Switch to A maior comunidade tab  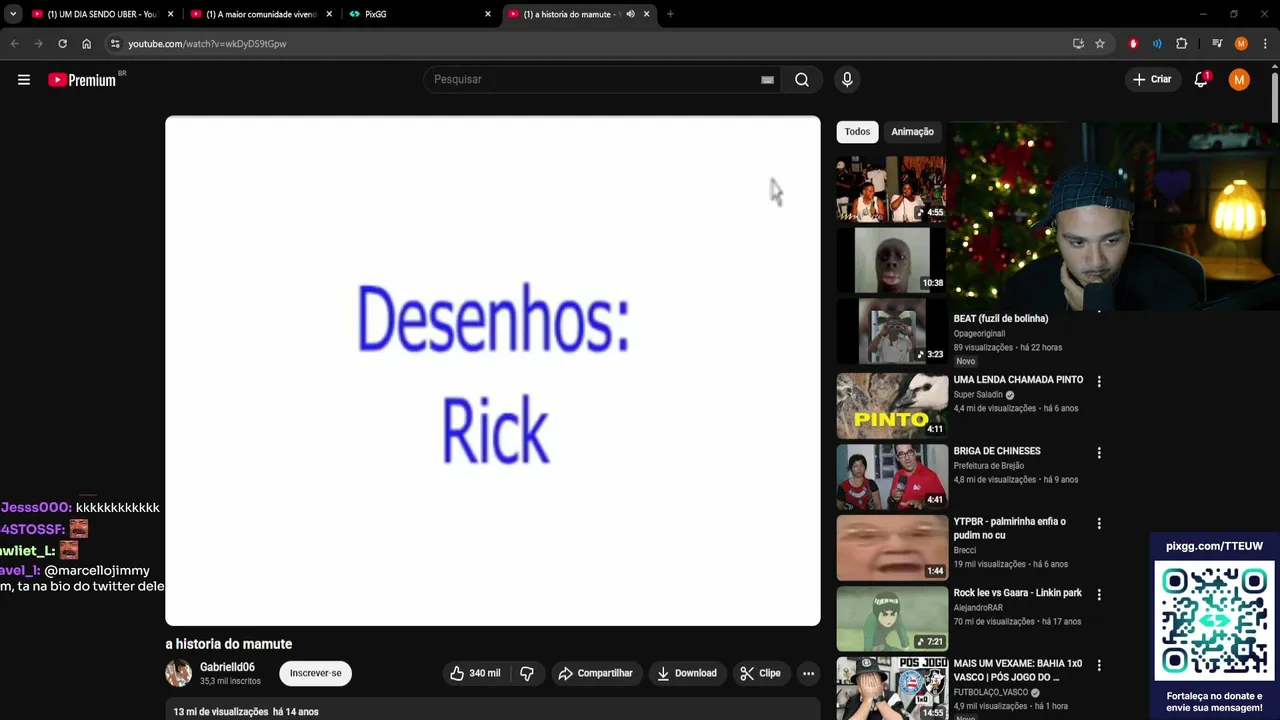point(261,14)
